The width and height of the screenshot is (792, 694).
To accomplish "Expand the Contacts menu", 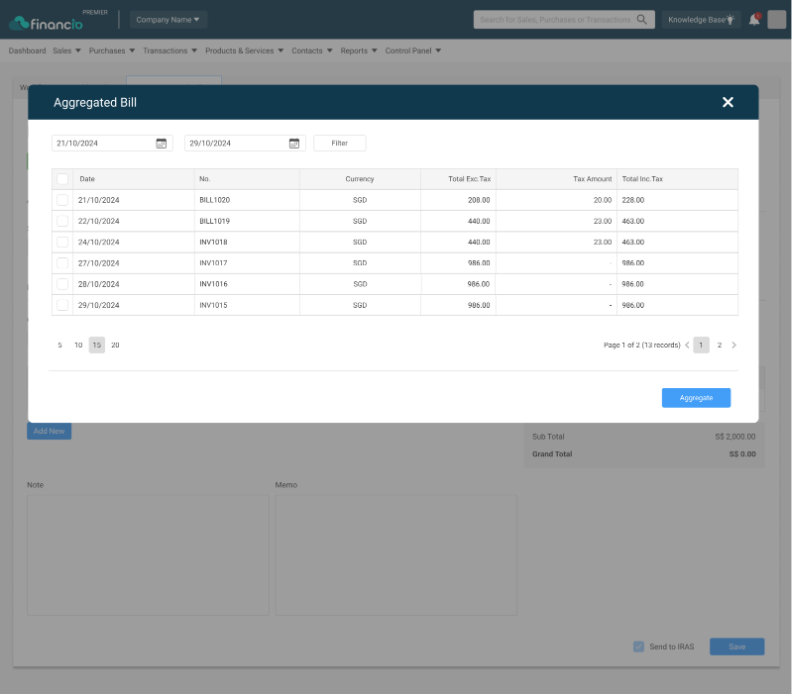I will [x=312, y=51].
